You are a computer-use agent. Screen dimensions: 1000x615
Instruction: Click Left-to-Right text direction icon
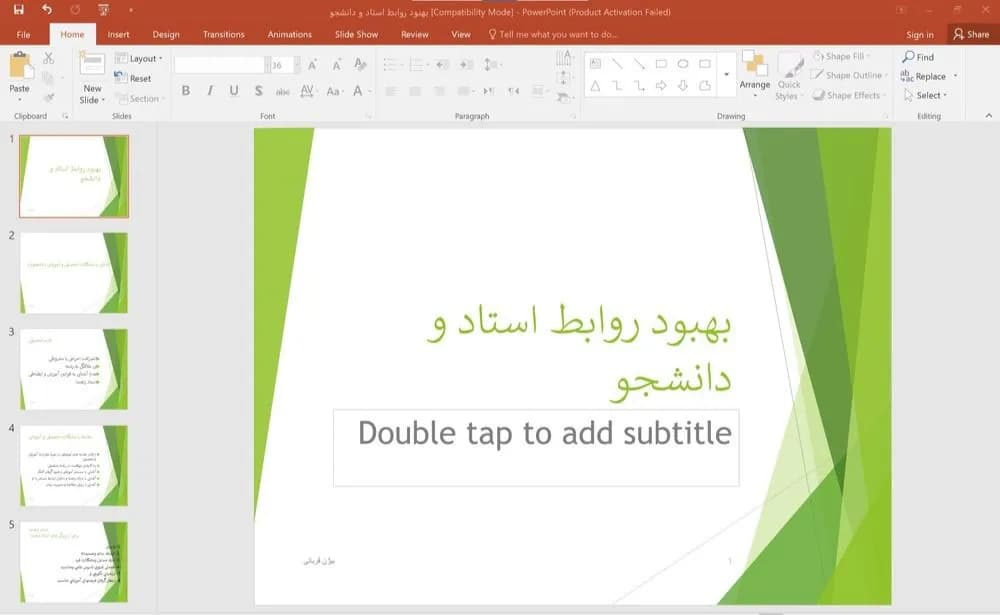pyautogui.click(x=489, y=91)
